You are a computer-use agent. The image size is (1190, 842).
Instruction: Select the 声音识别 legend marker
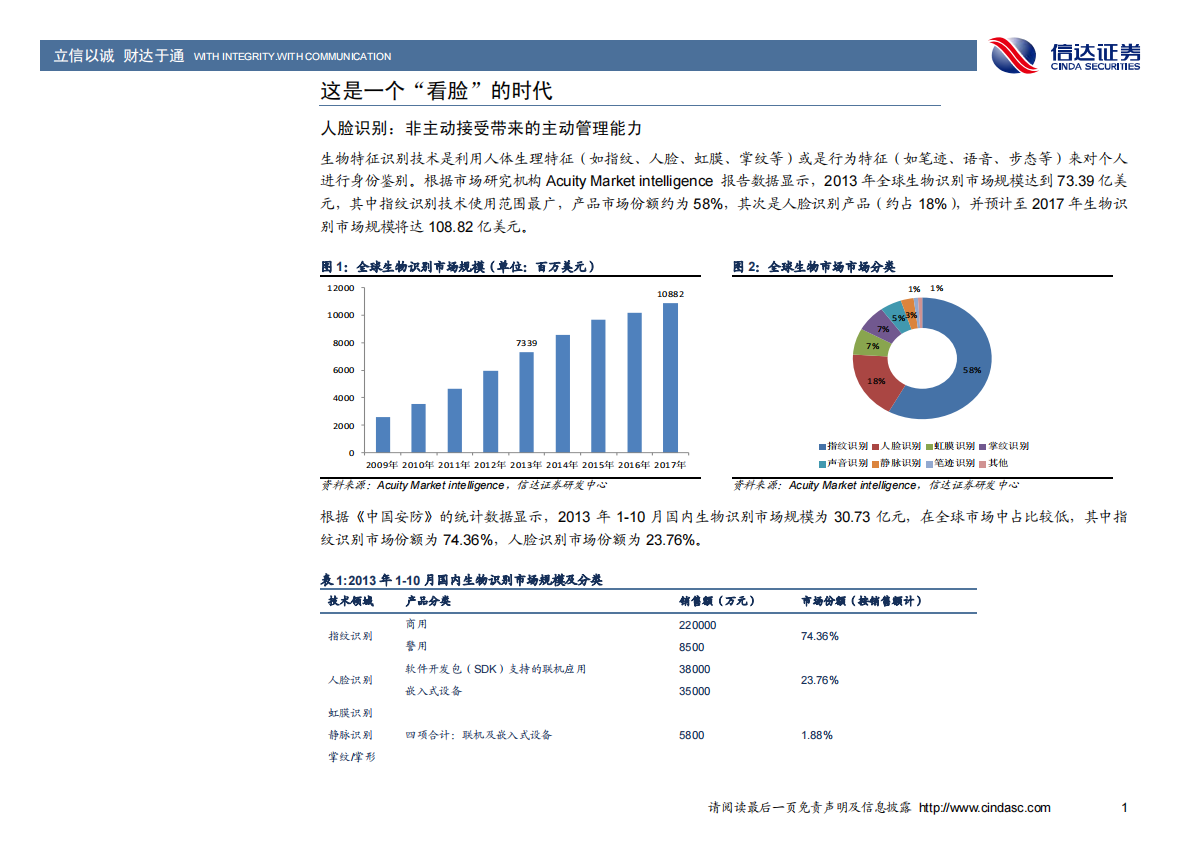pyautogui.click(x=822, y=462)
